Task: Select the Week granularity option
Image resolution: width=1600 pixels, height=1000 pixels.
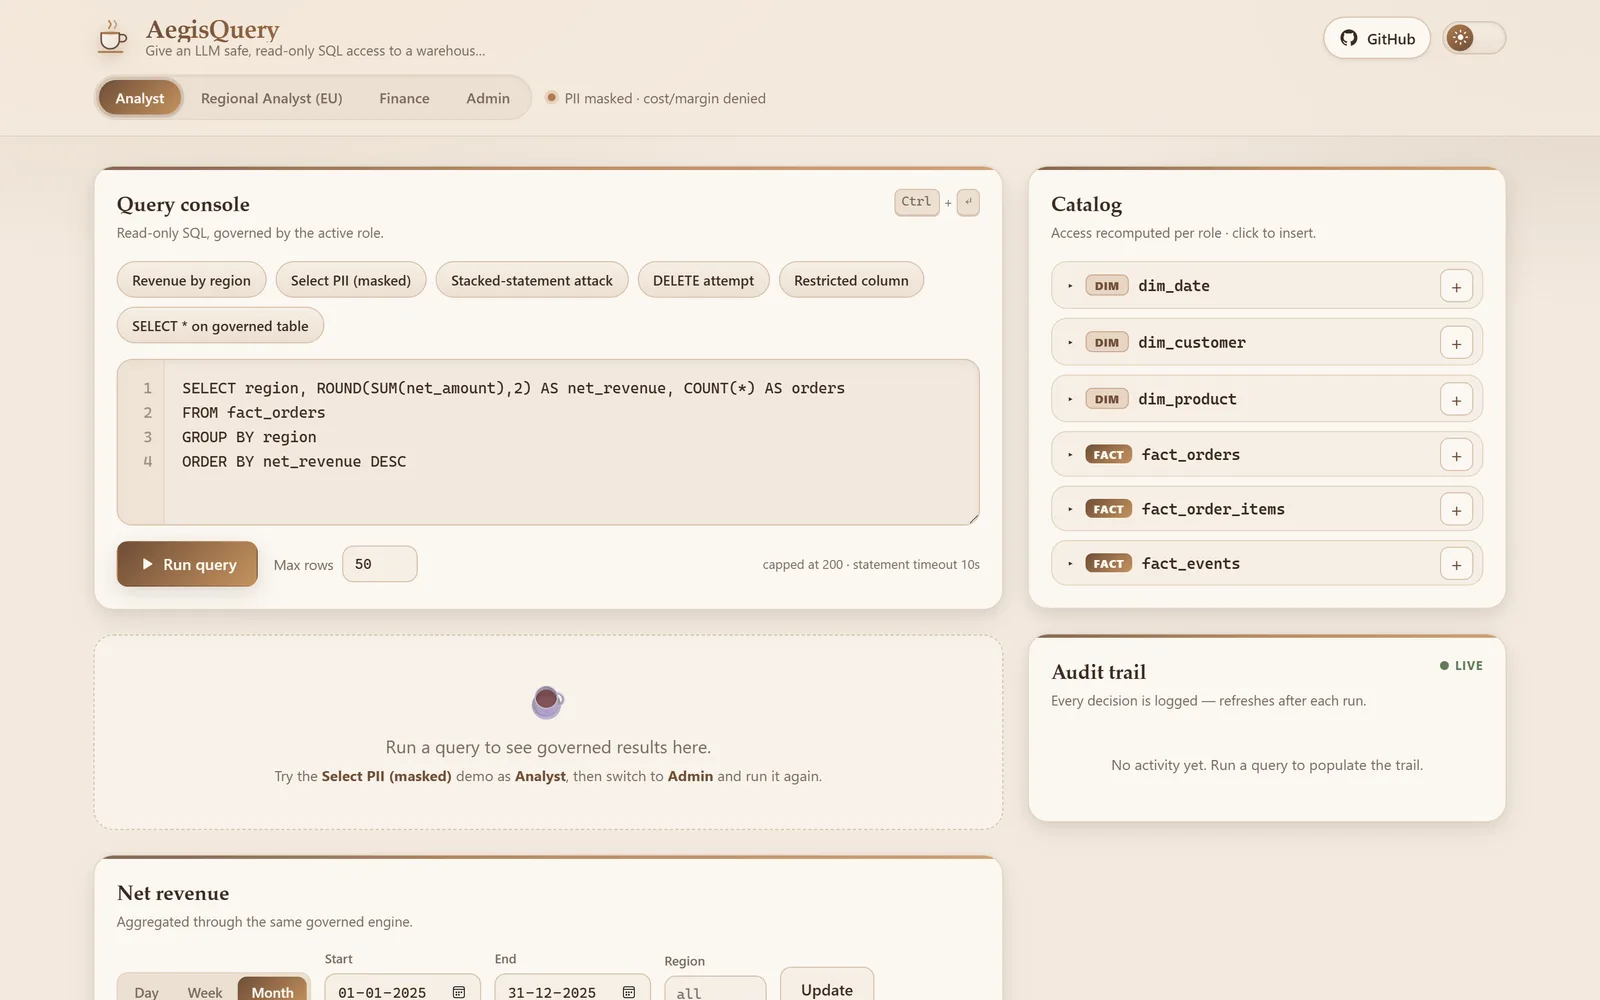Action: pos(205,992)
